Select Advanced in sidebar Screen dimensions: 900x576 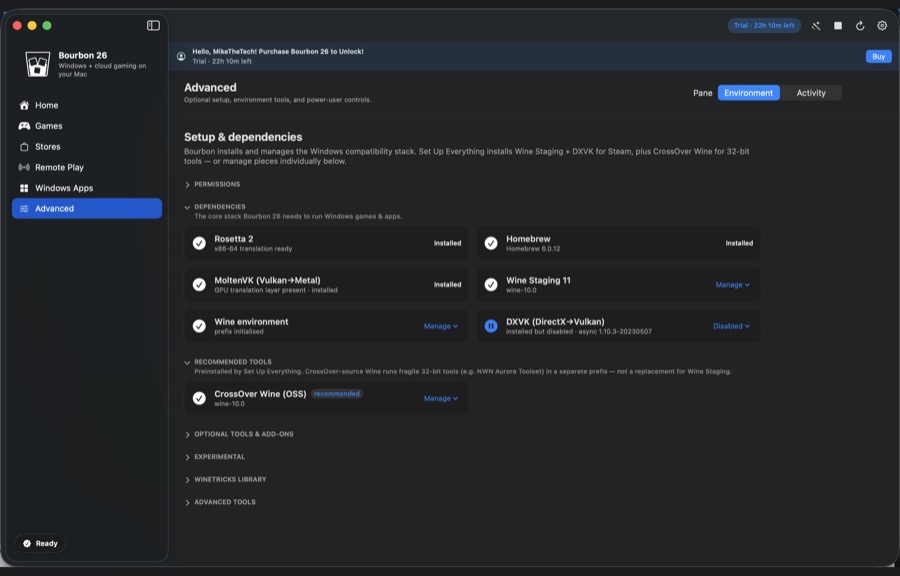87,208
